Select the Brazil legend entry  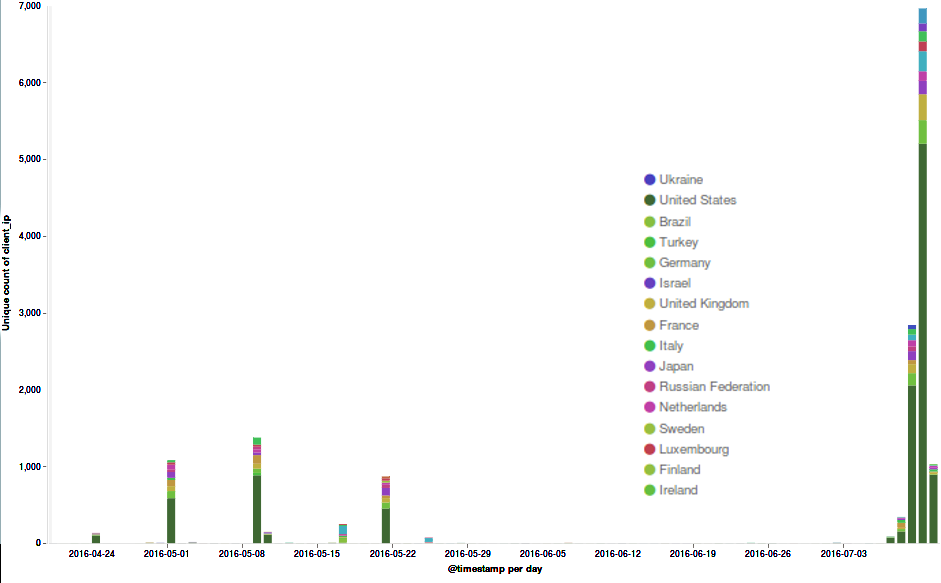(674, 222)
